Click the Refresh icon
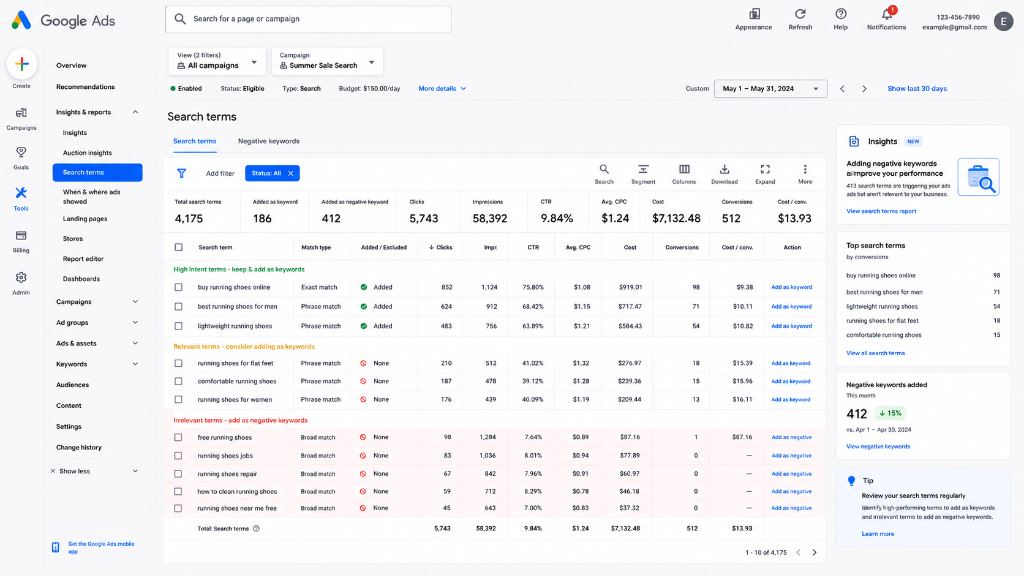 pyautogui.click(x=800, y=14)
